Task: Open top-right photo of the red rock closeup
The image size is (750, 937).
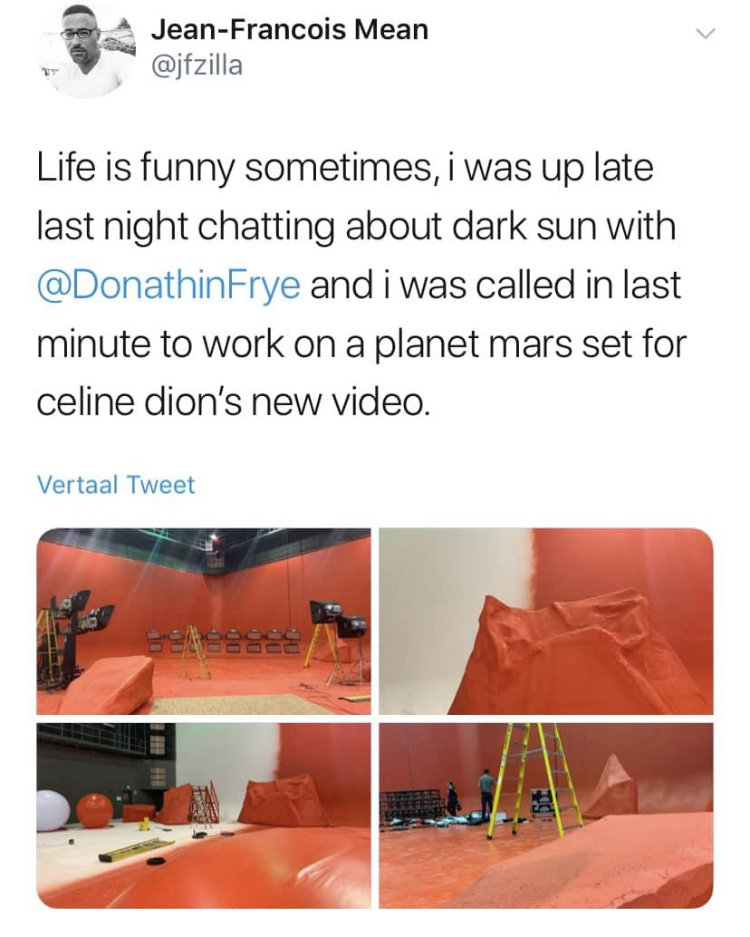Action: pyautogui.click(x=546, y=621)
